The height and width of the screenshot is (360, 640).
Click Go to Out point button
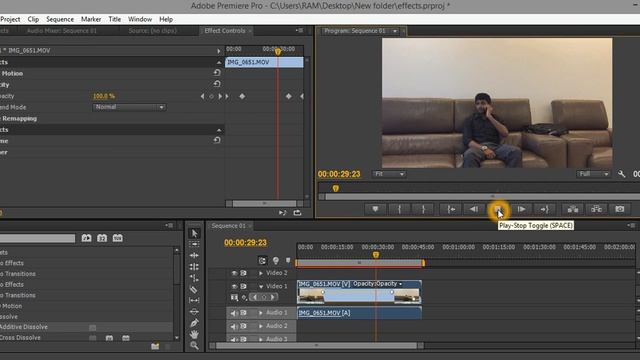pos(544,209)
